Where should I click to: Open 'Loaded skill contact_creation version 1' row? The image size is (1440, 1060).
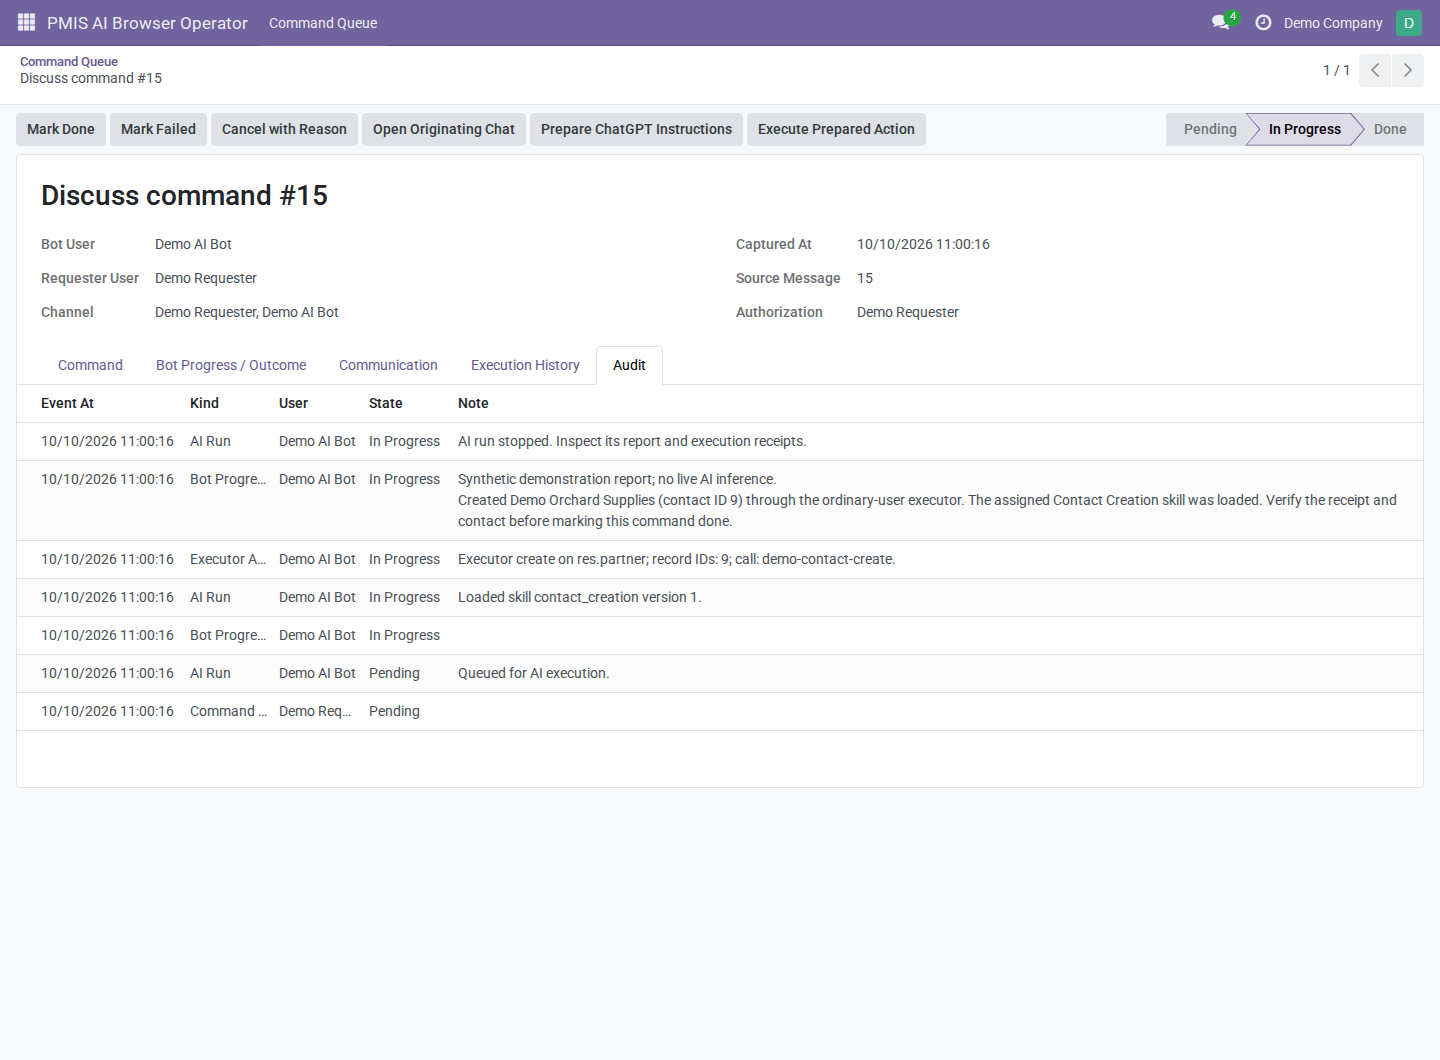pos(720,597)
